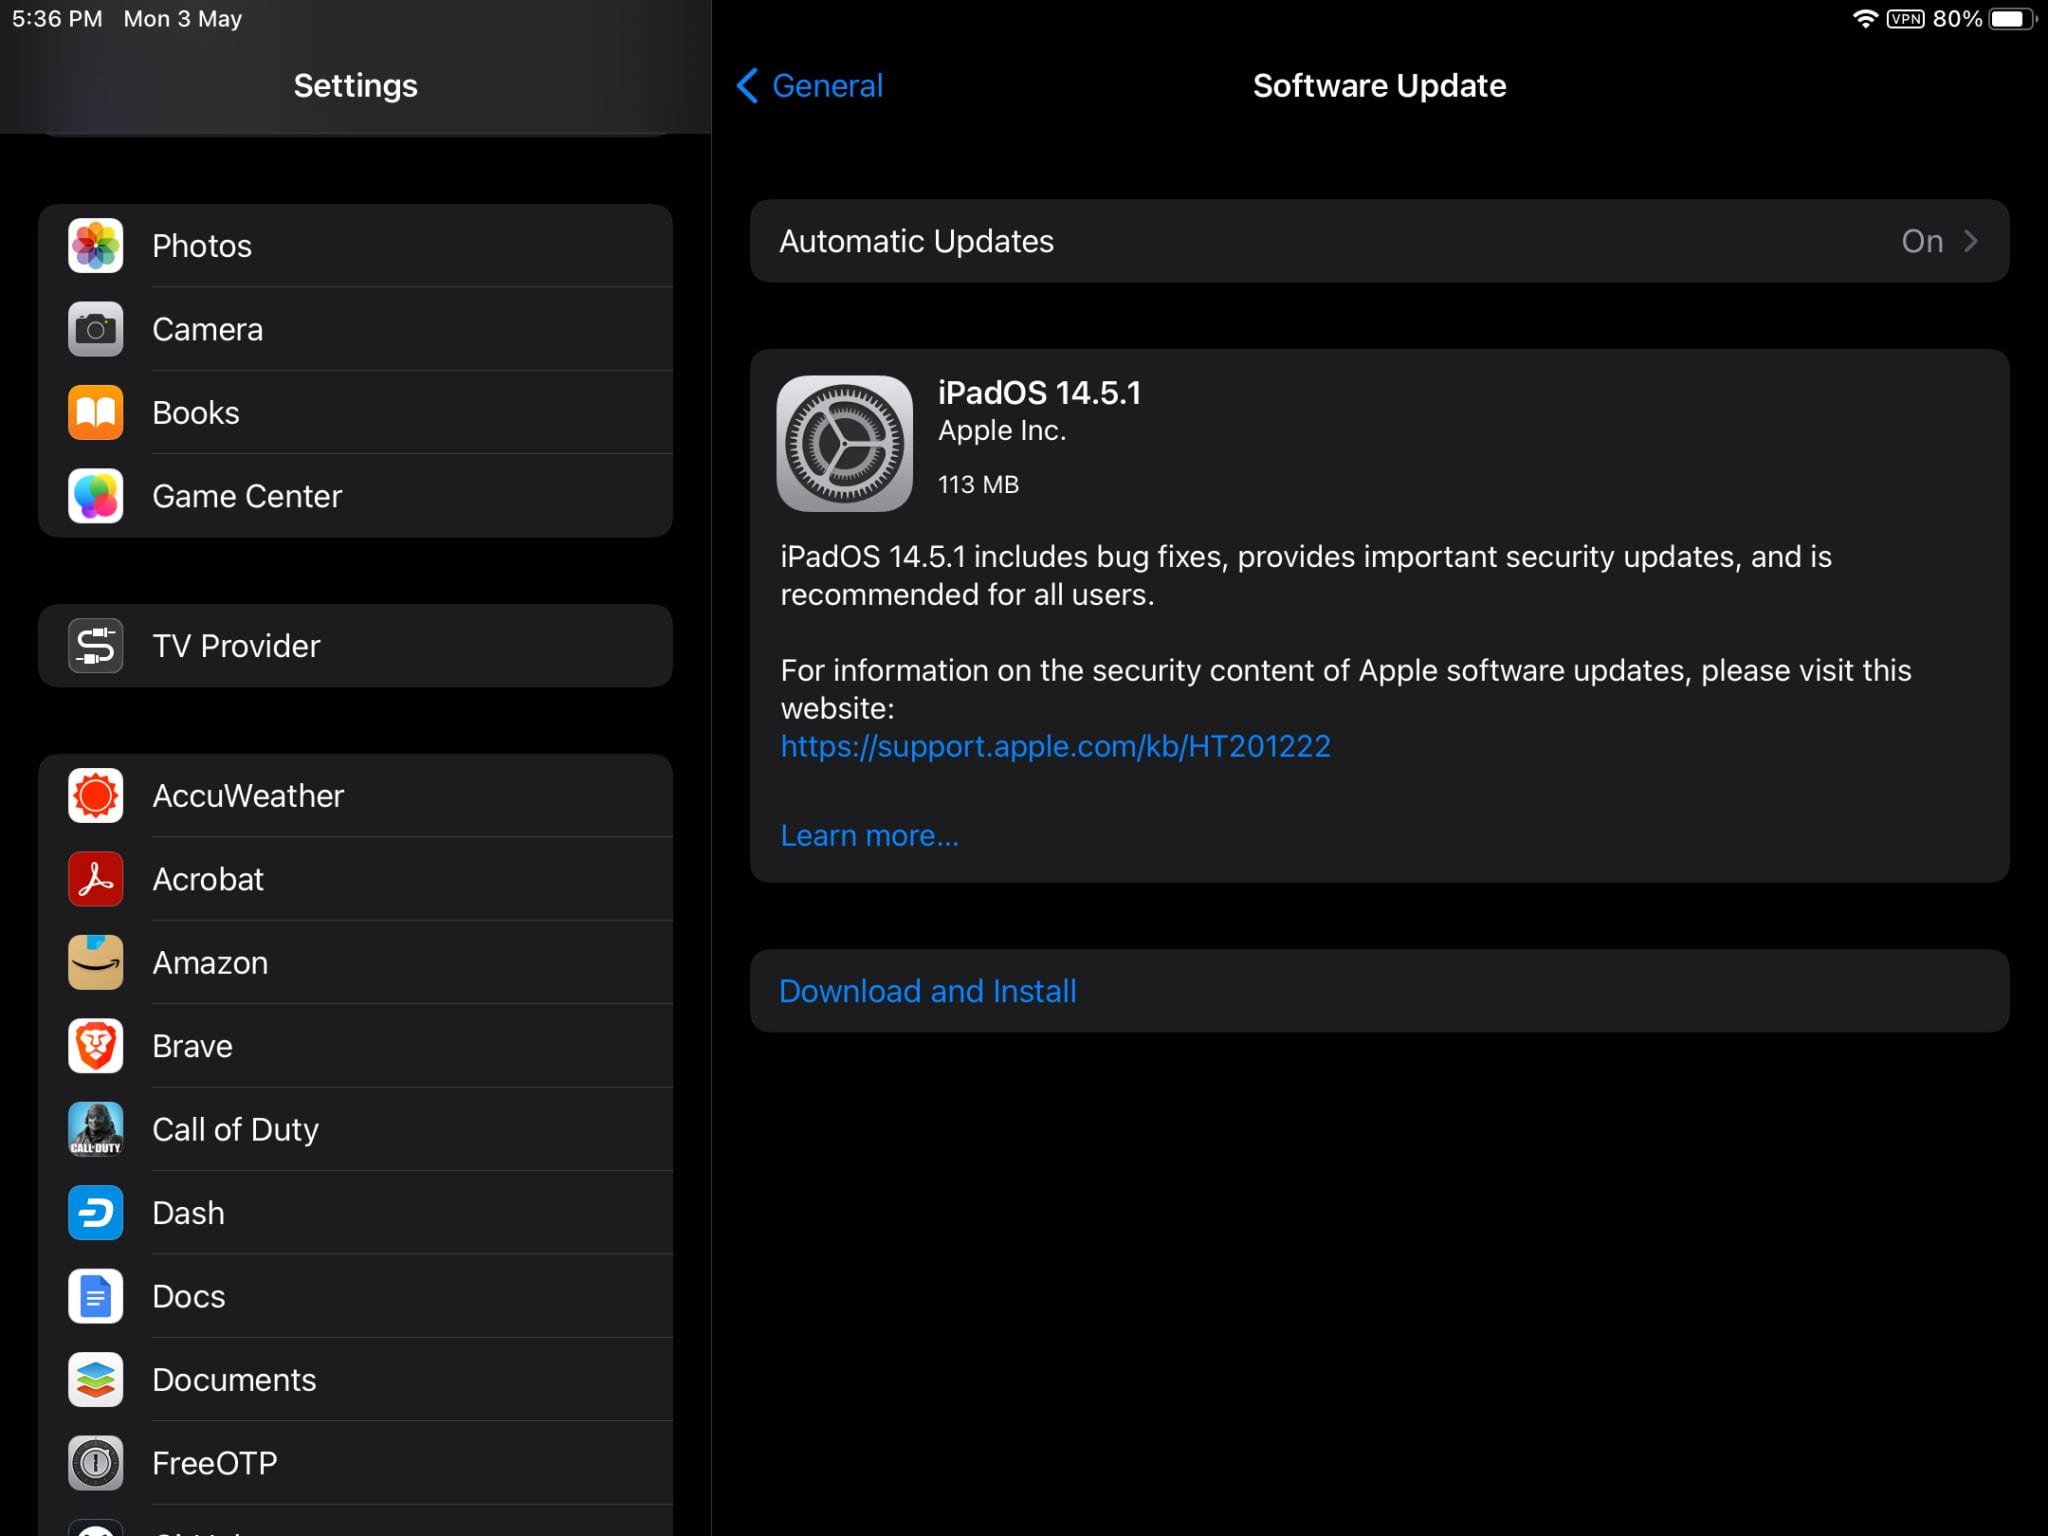Tap Download and Install

[928, 990]
